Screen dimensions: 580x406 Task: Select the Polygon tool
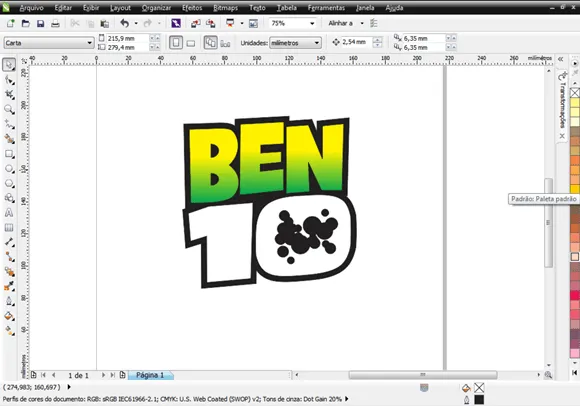point(9,183)
